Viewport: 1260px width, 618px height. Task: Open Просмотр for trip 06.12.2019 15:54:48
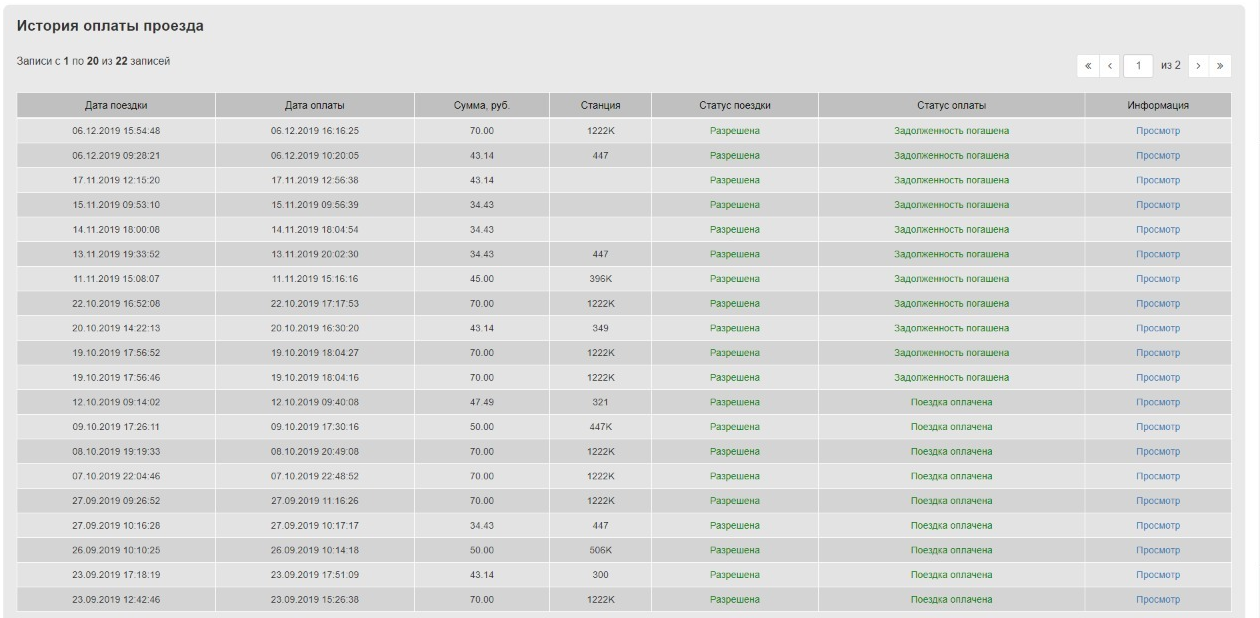(1158, 131)
